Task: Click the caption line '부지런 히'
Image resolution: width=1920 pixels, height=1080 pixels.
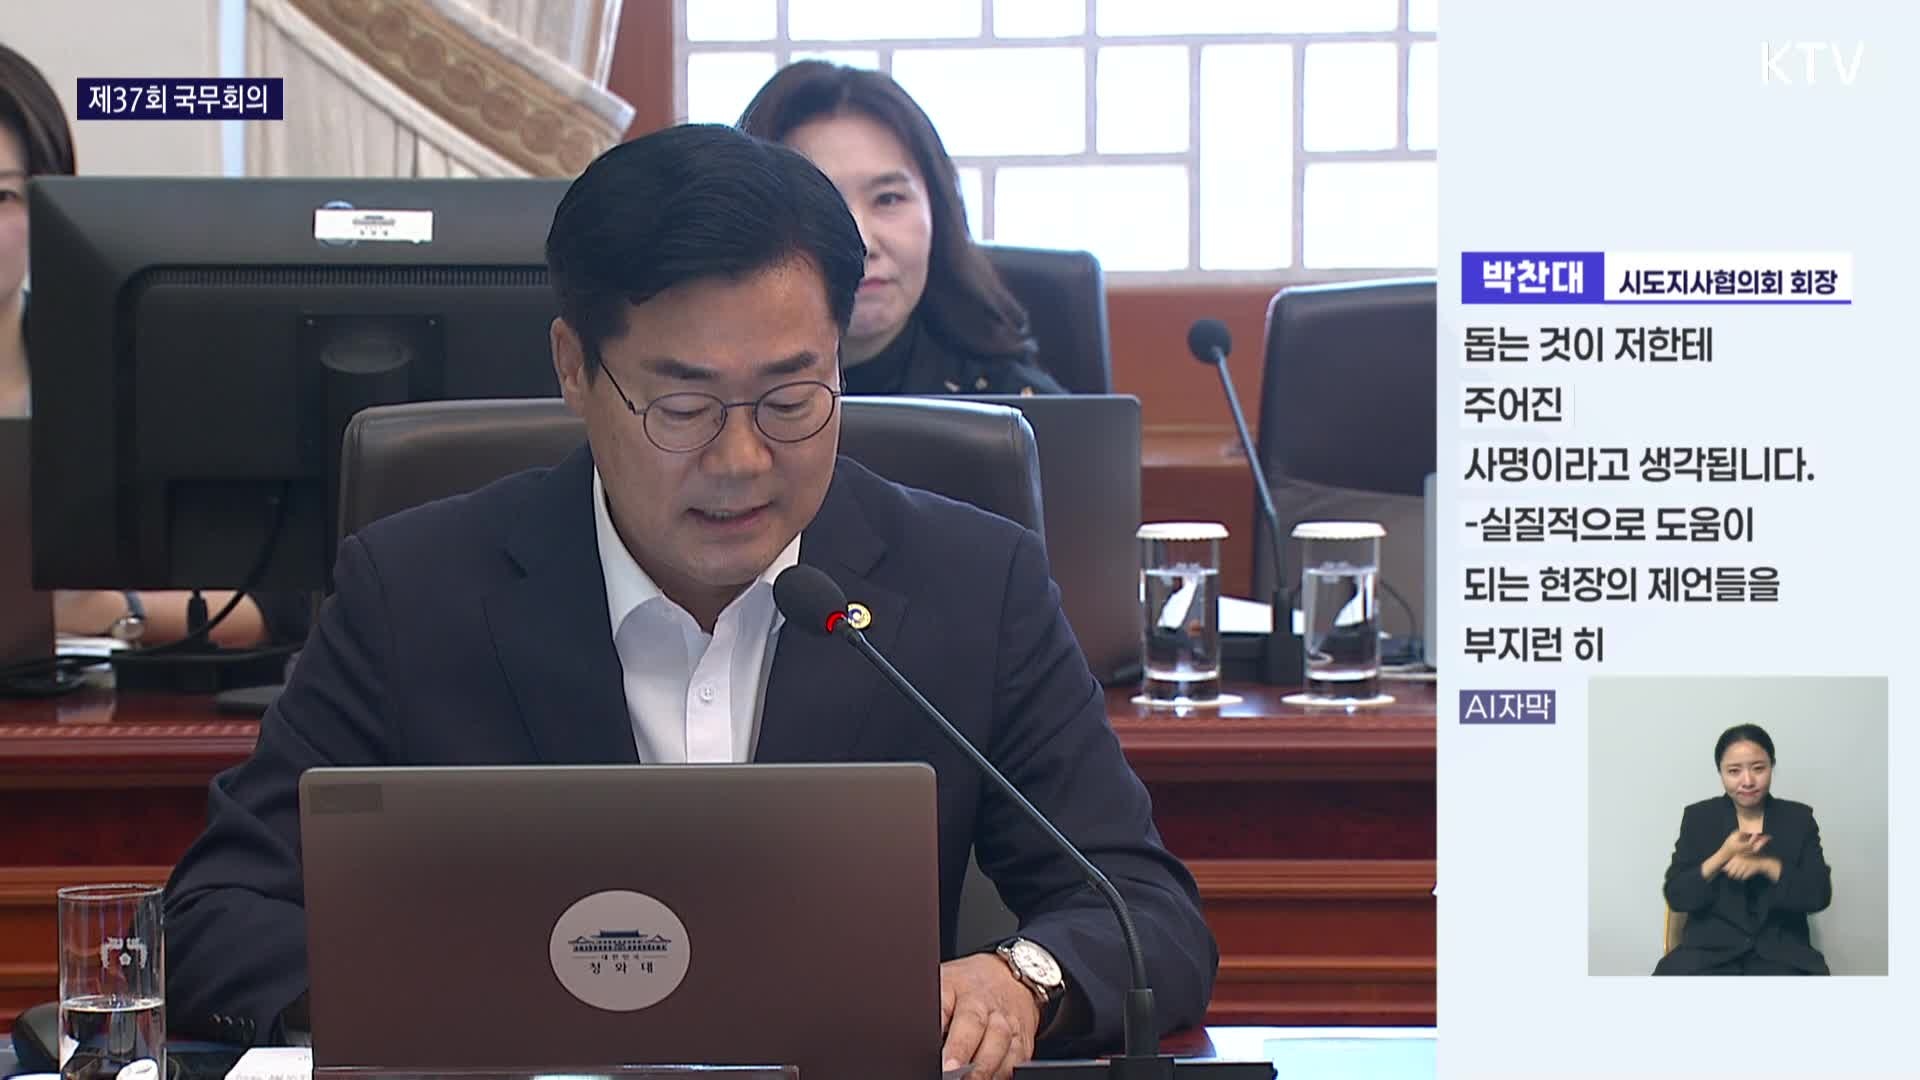Action: (1533, 645)
